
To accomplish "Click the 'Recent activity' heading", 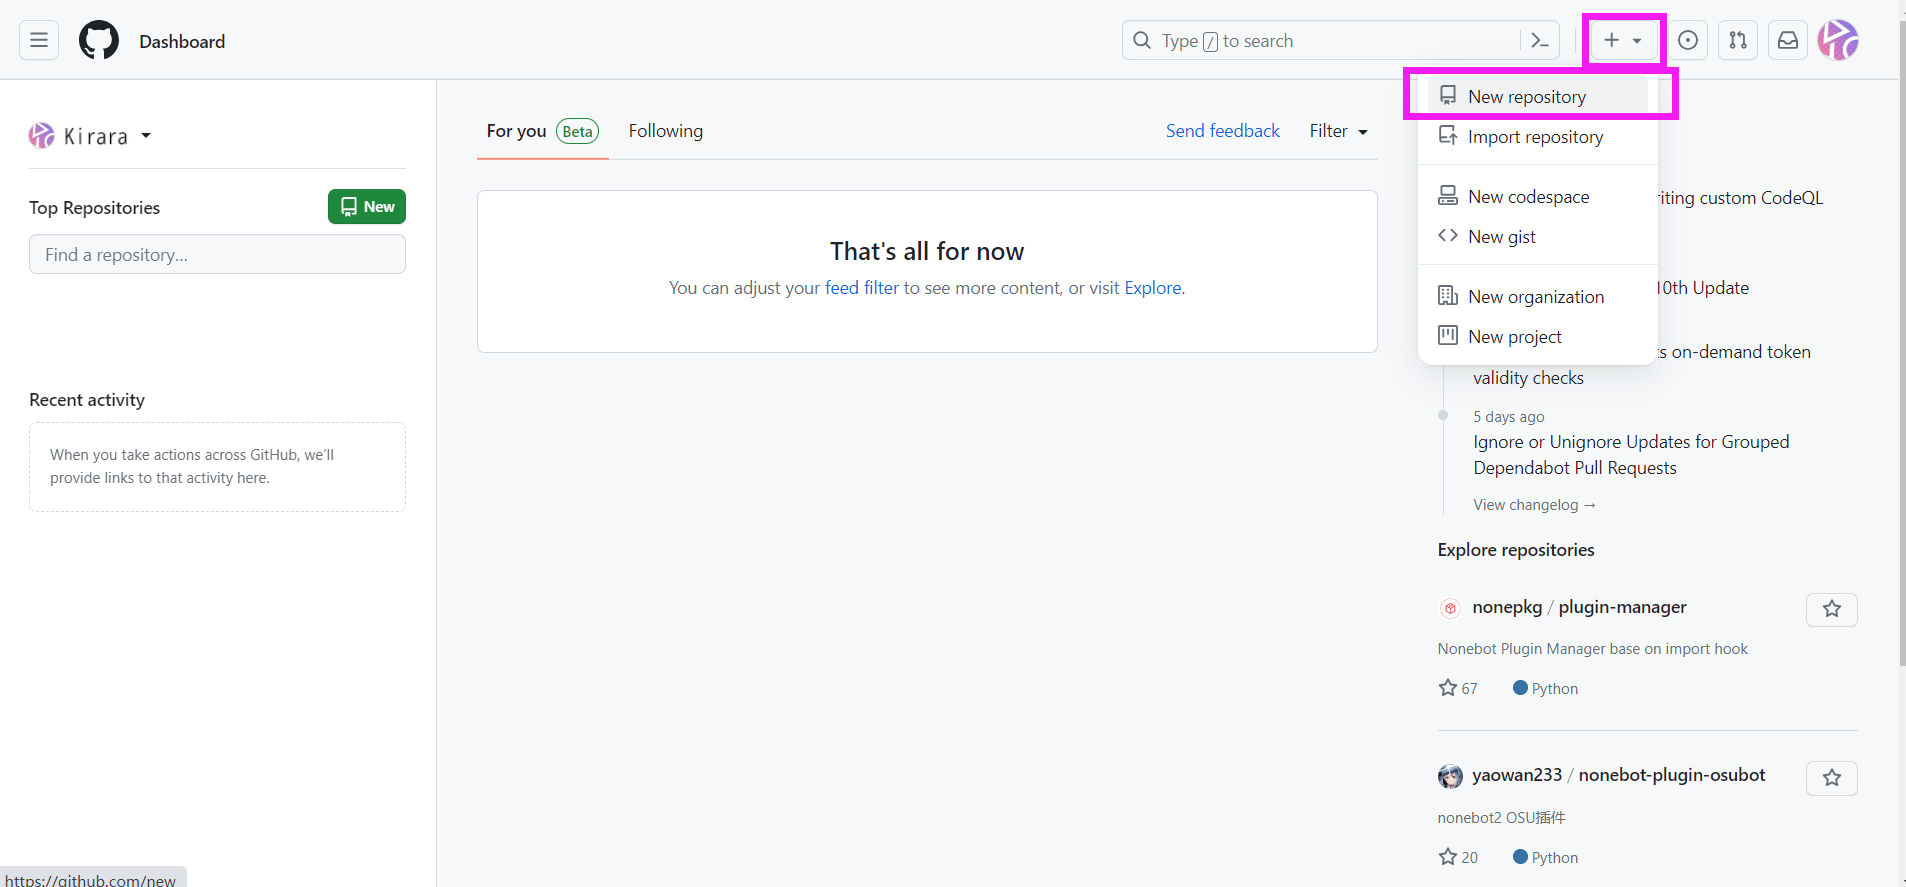I will point(87,400).
